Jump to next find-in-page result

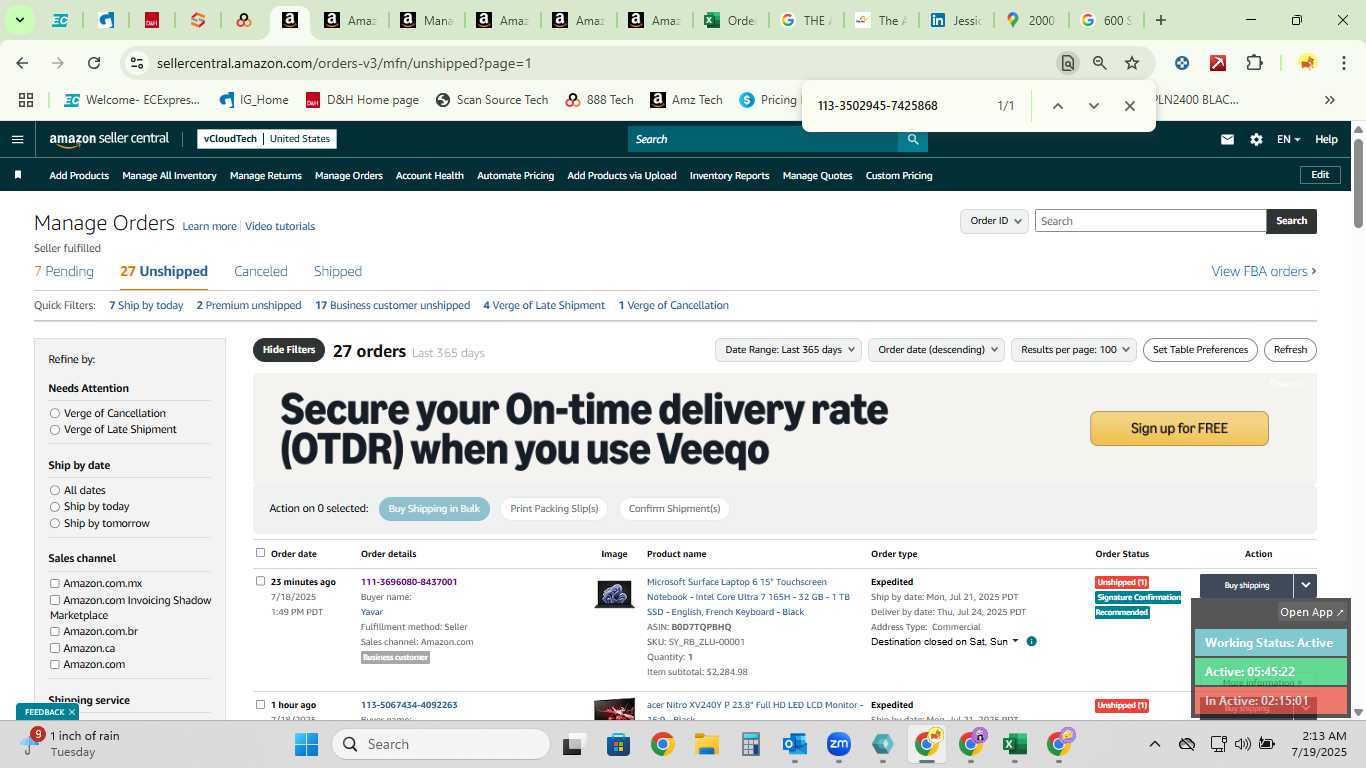pos(1093,106)
